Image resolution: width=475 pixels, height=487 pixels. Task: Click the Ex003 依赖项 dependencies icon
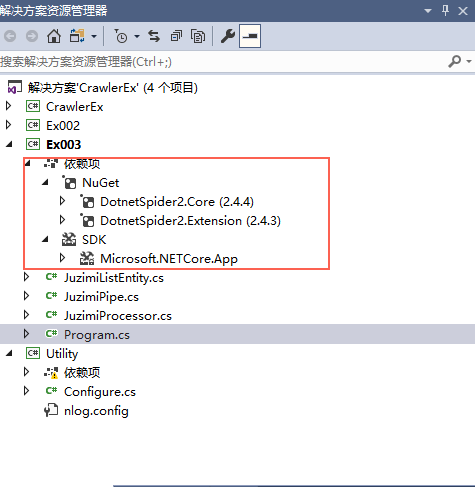51,163
